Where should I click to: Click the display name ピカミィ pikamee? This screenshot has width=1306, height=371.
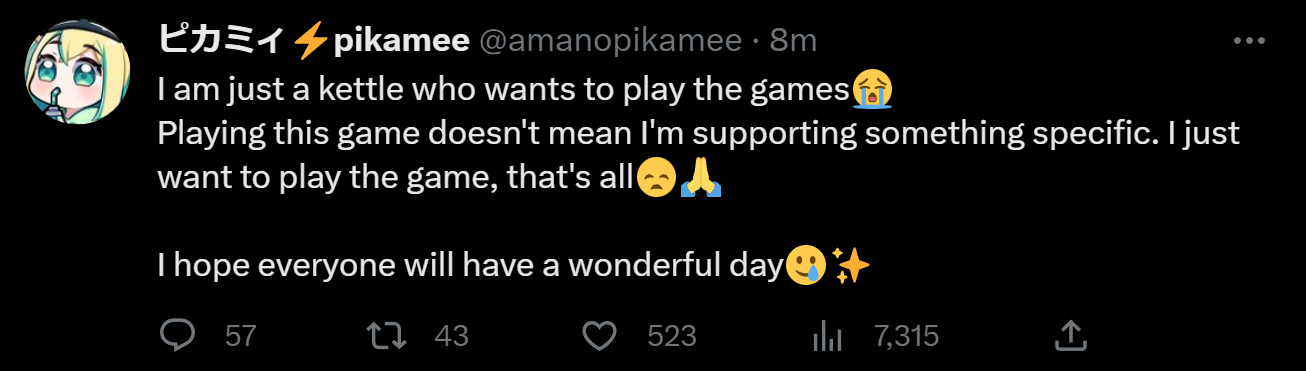[314, 41]
